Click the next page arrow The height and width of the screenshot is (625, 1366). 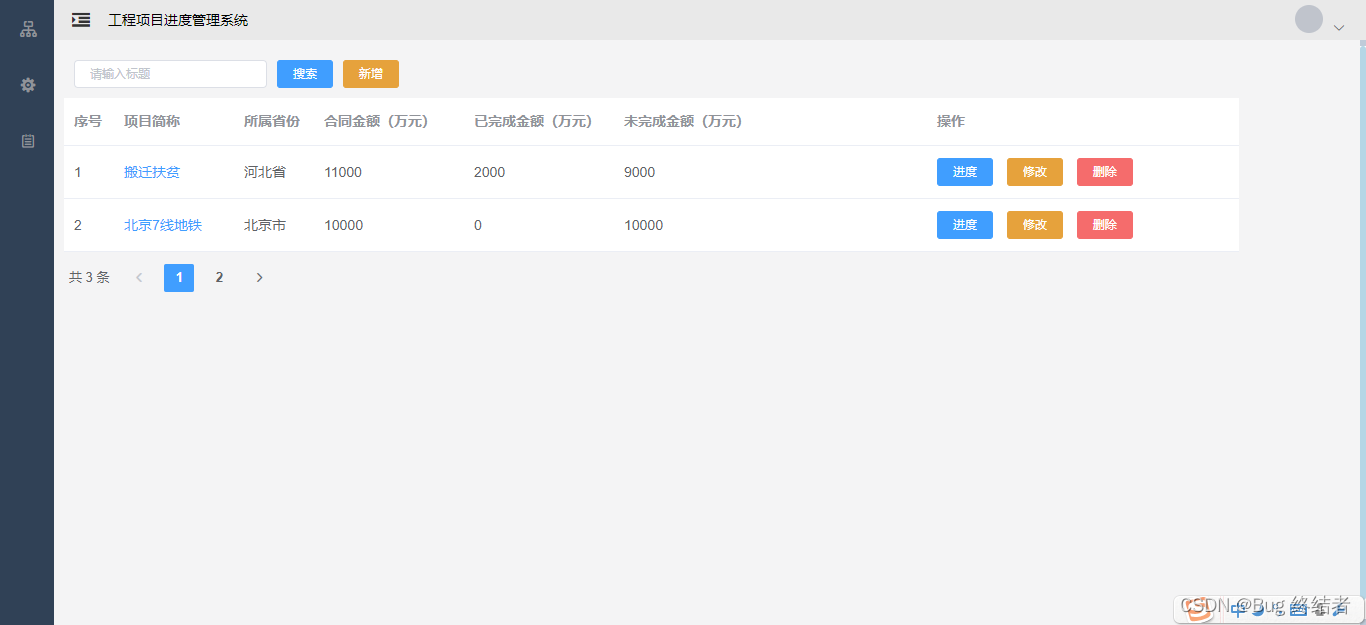259,278
